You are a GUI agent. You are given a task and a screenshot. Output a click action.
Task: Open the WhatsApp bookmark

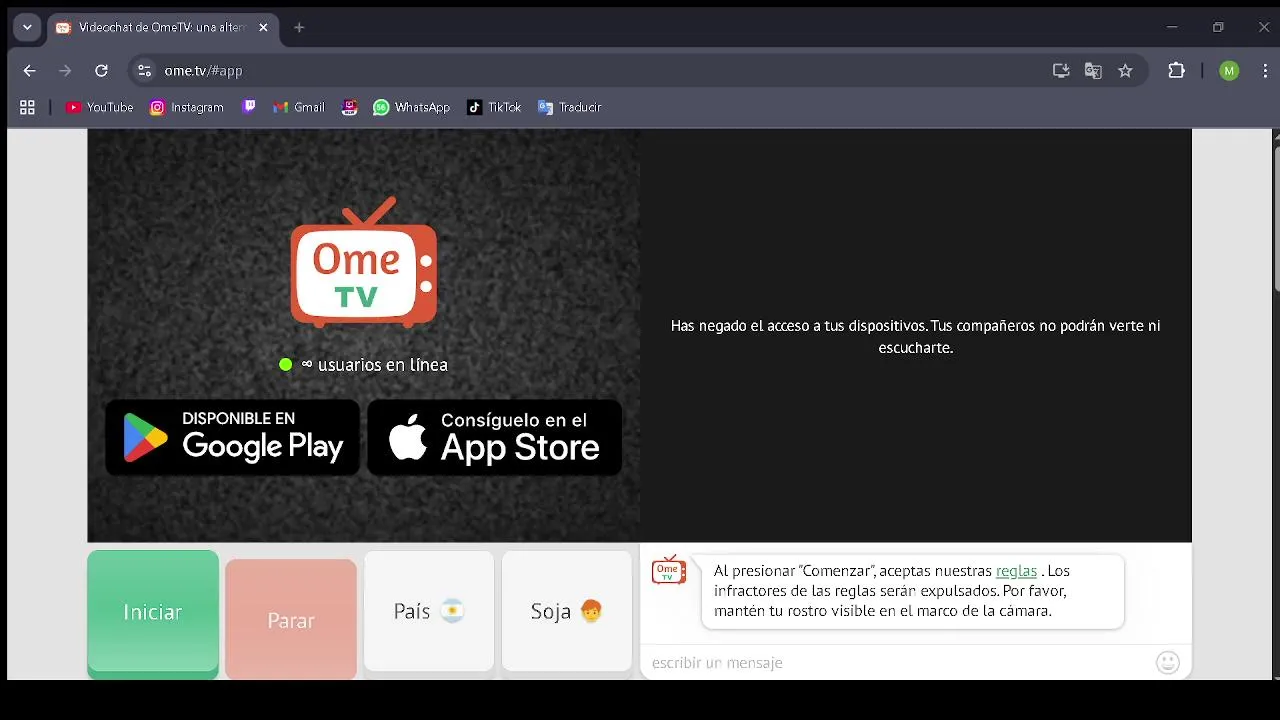(x=412, y=107)
